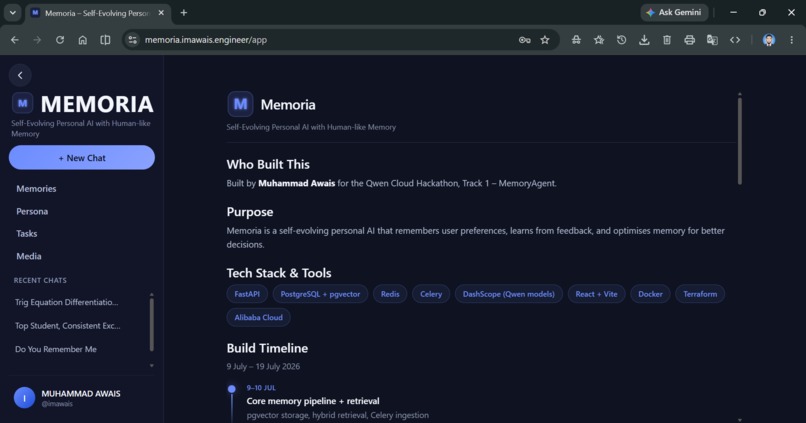Click the bold 'Muhammad Awais' name text
806x423 pixels.
tap(297, 183)
